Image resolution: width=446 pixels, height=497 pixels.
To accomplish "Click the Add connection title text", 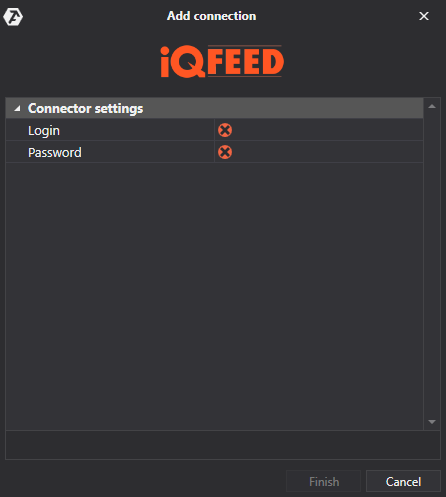I will 212,16.
